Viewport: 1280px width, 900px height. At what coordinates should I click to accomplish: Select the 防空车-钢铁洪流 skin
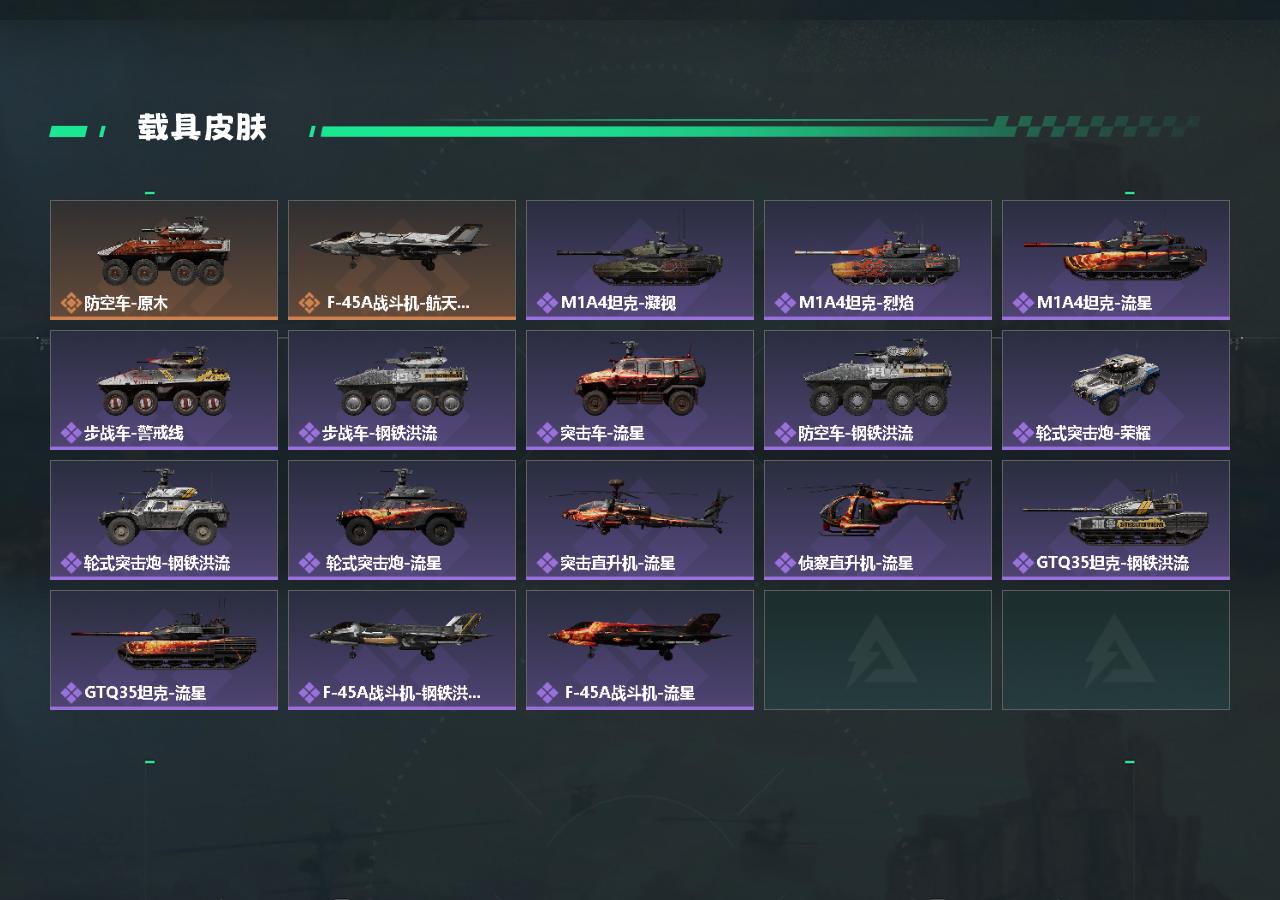[878, 390]
